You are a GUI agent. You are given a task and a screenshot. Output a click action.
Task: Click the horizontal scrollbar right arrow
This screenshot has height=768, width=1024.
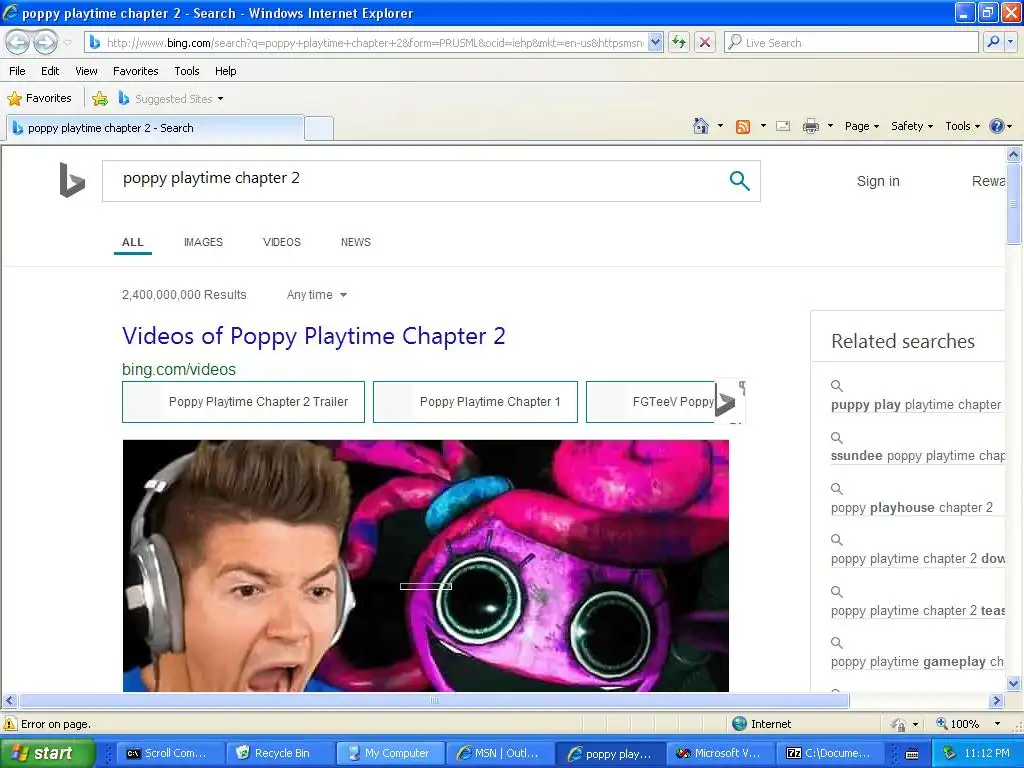(x=996, y=701)
